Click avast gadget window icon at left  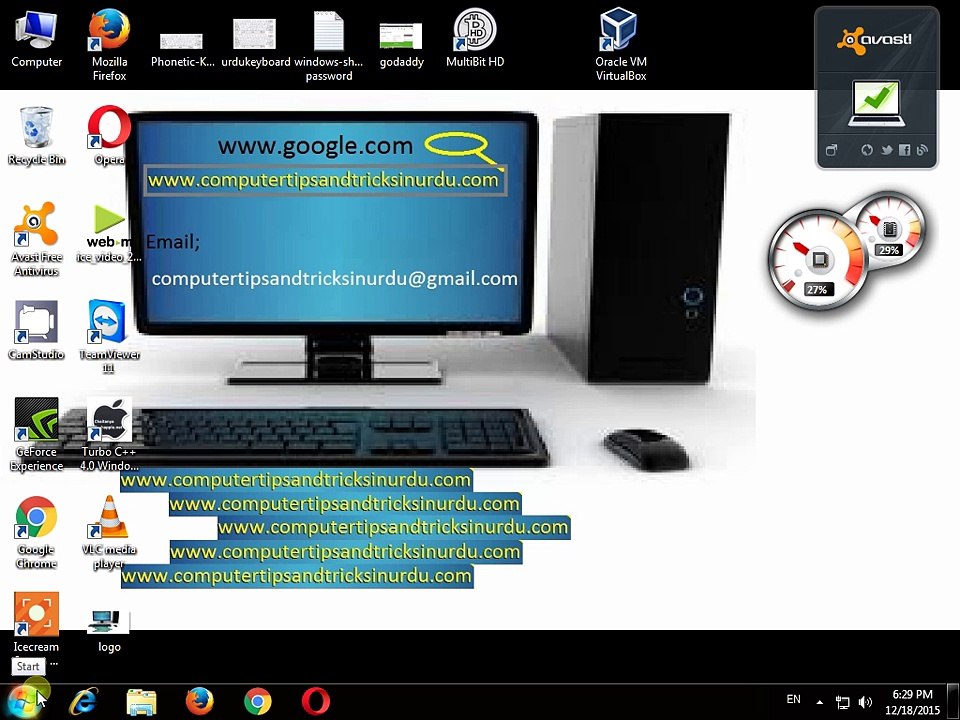[x=831, y=150]
